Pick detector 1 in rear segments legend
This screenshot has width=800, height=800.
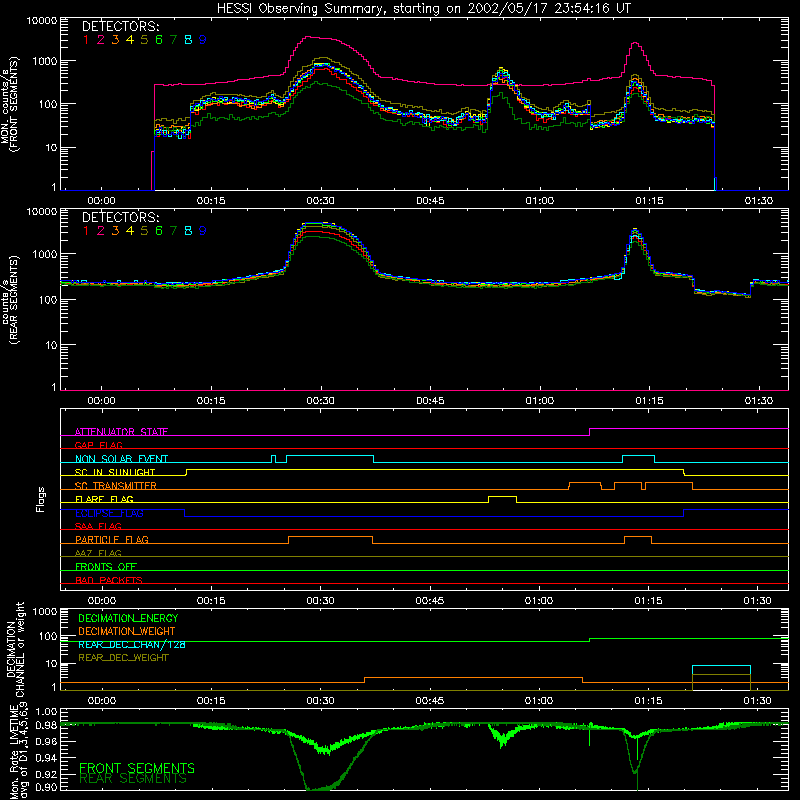click(x=86, y=231)
